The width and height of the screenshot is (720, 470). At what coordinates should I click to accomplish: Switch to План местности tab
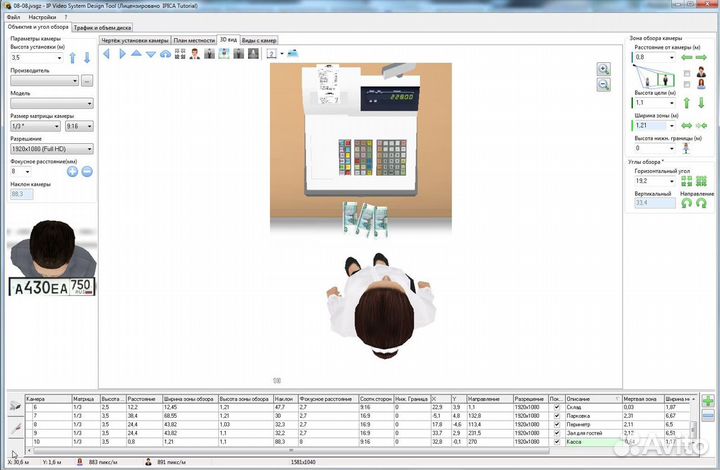tap(194, 40)
